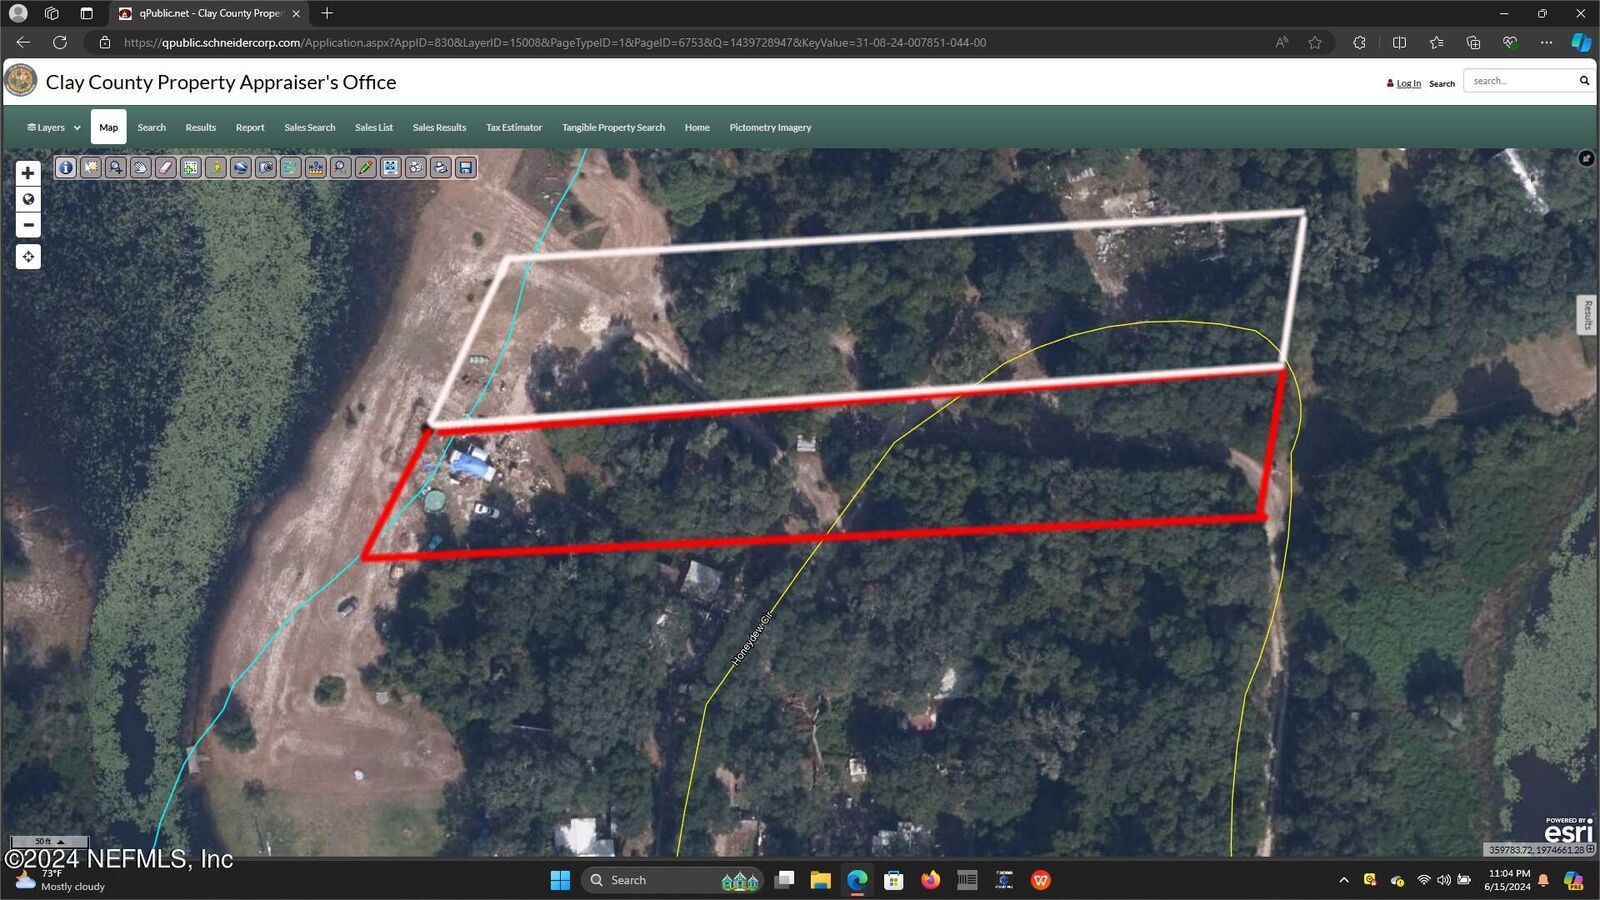Open the Tax Estimator tab
The image size is (1600, 900).
(514, 128)
